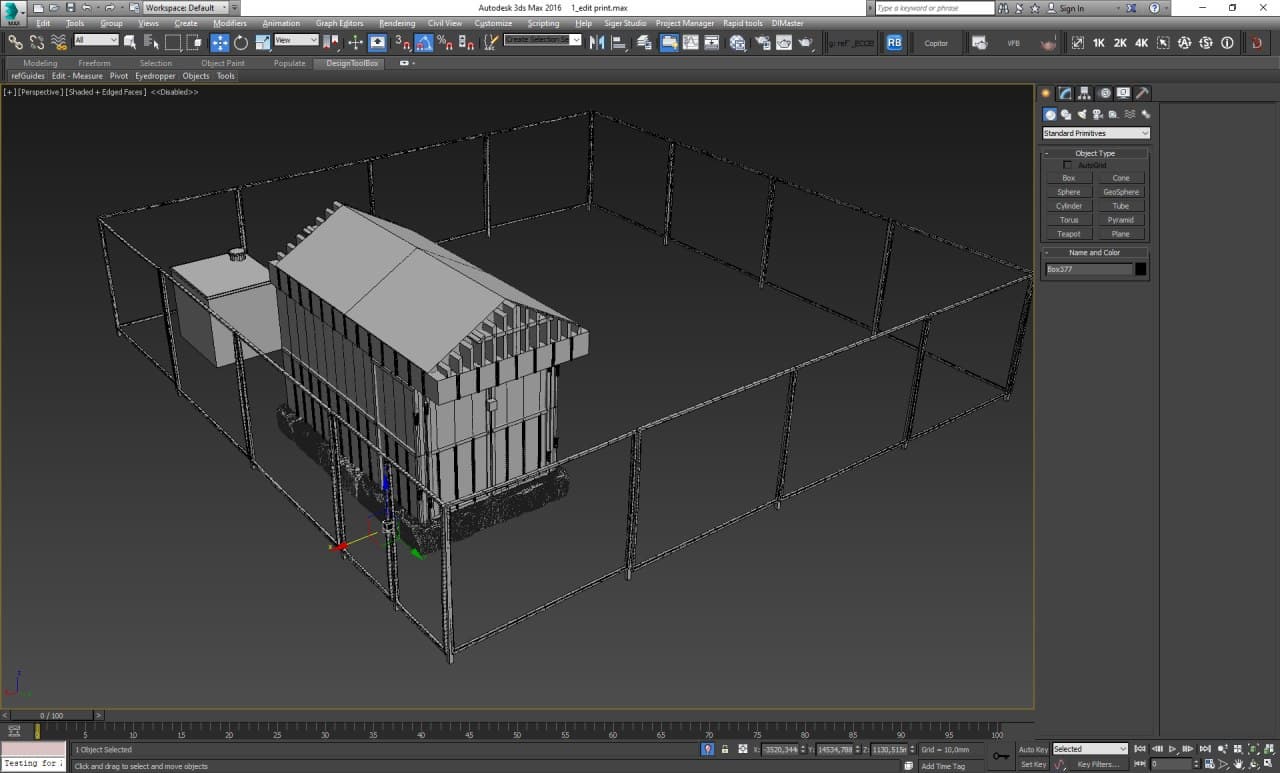This screenshot has width=1280, height=773.
Task: Click the Cylinder primitive button
Action: 1069,206
